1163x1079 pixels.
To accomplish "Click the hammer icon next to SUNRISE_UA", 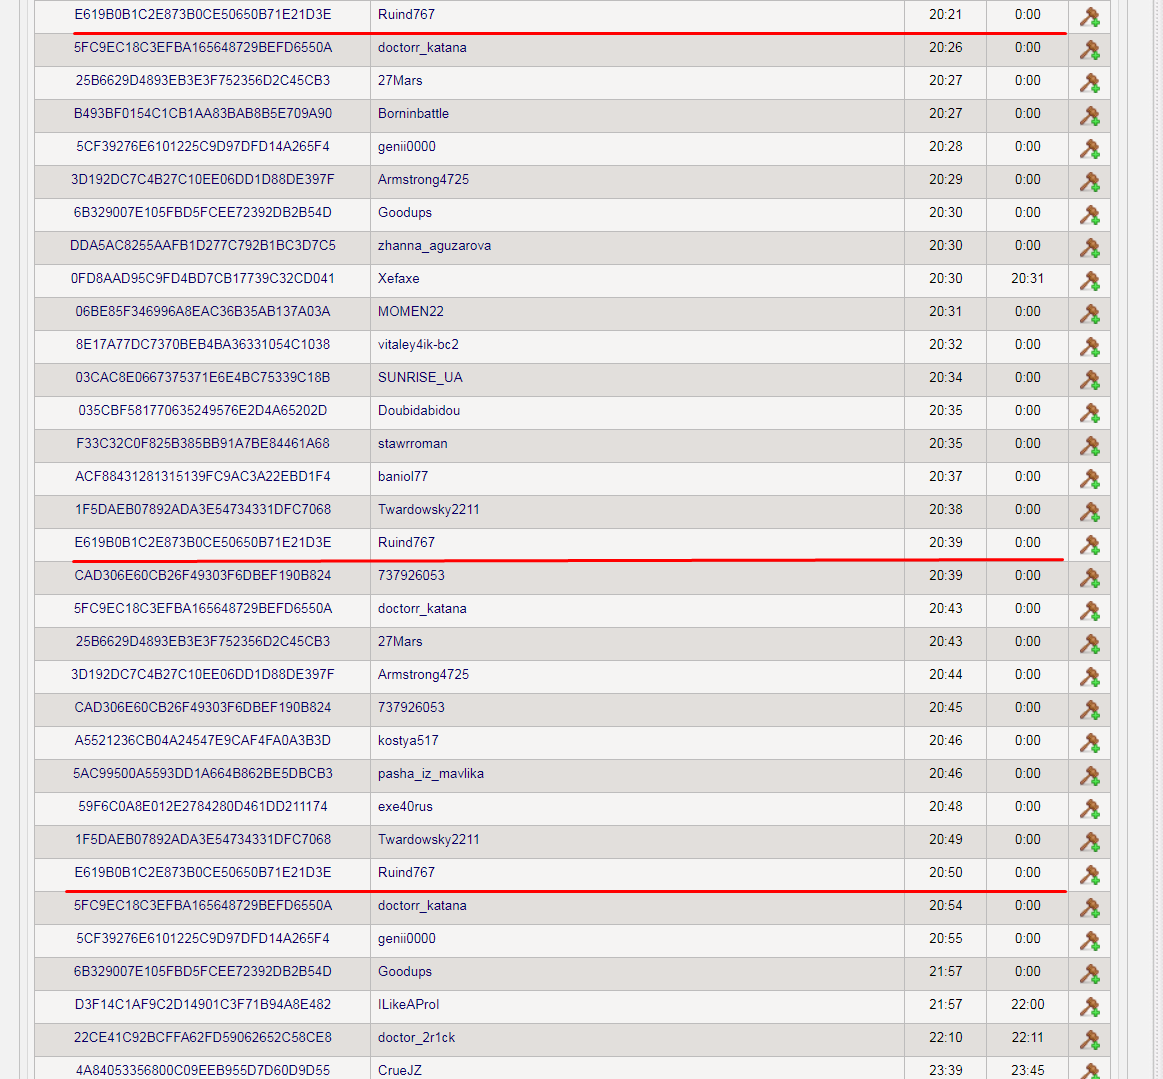I will tap(1089, 379).
